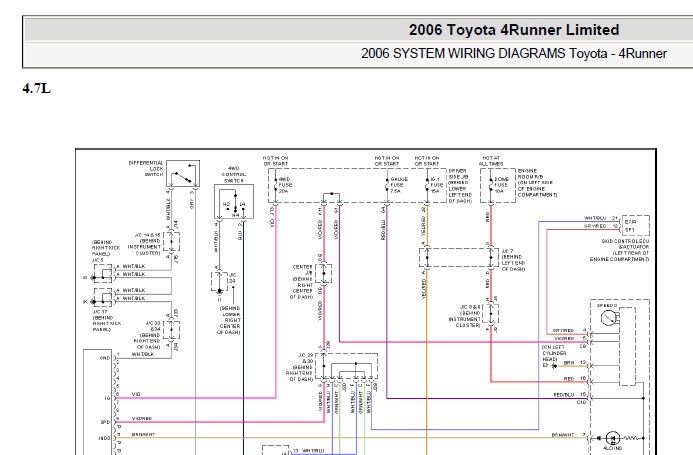Screen dimensions: 693x455
Task: Click the "WHT/BLK" label at GND pin 1
Action: (143, 354)
